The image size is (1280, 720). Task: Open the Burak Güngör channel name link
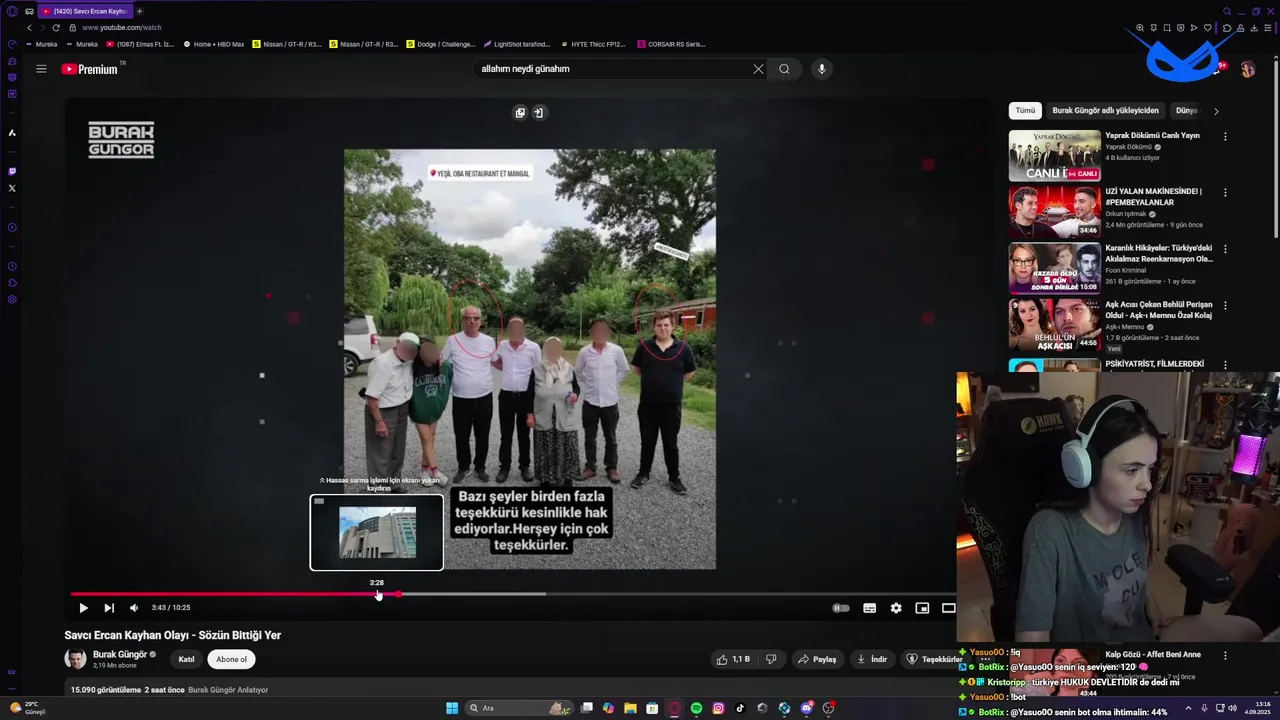120,654
